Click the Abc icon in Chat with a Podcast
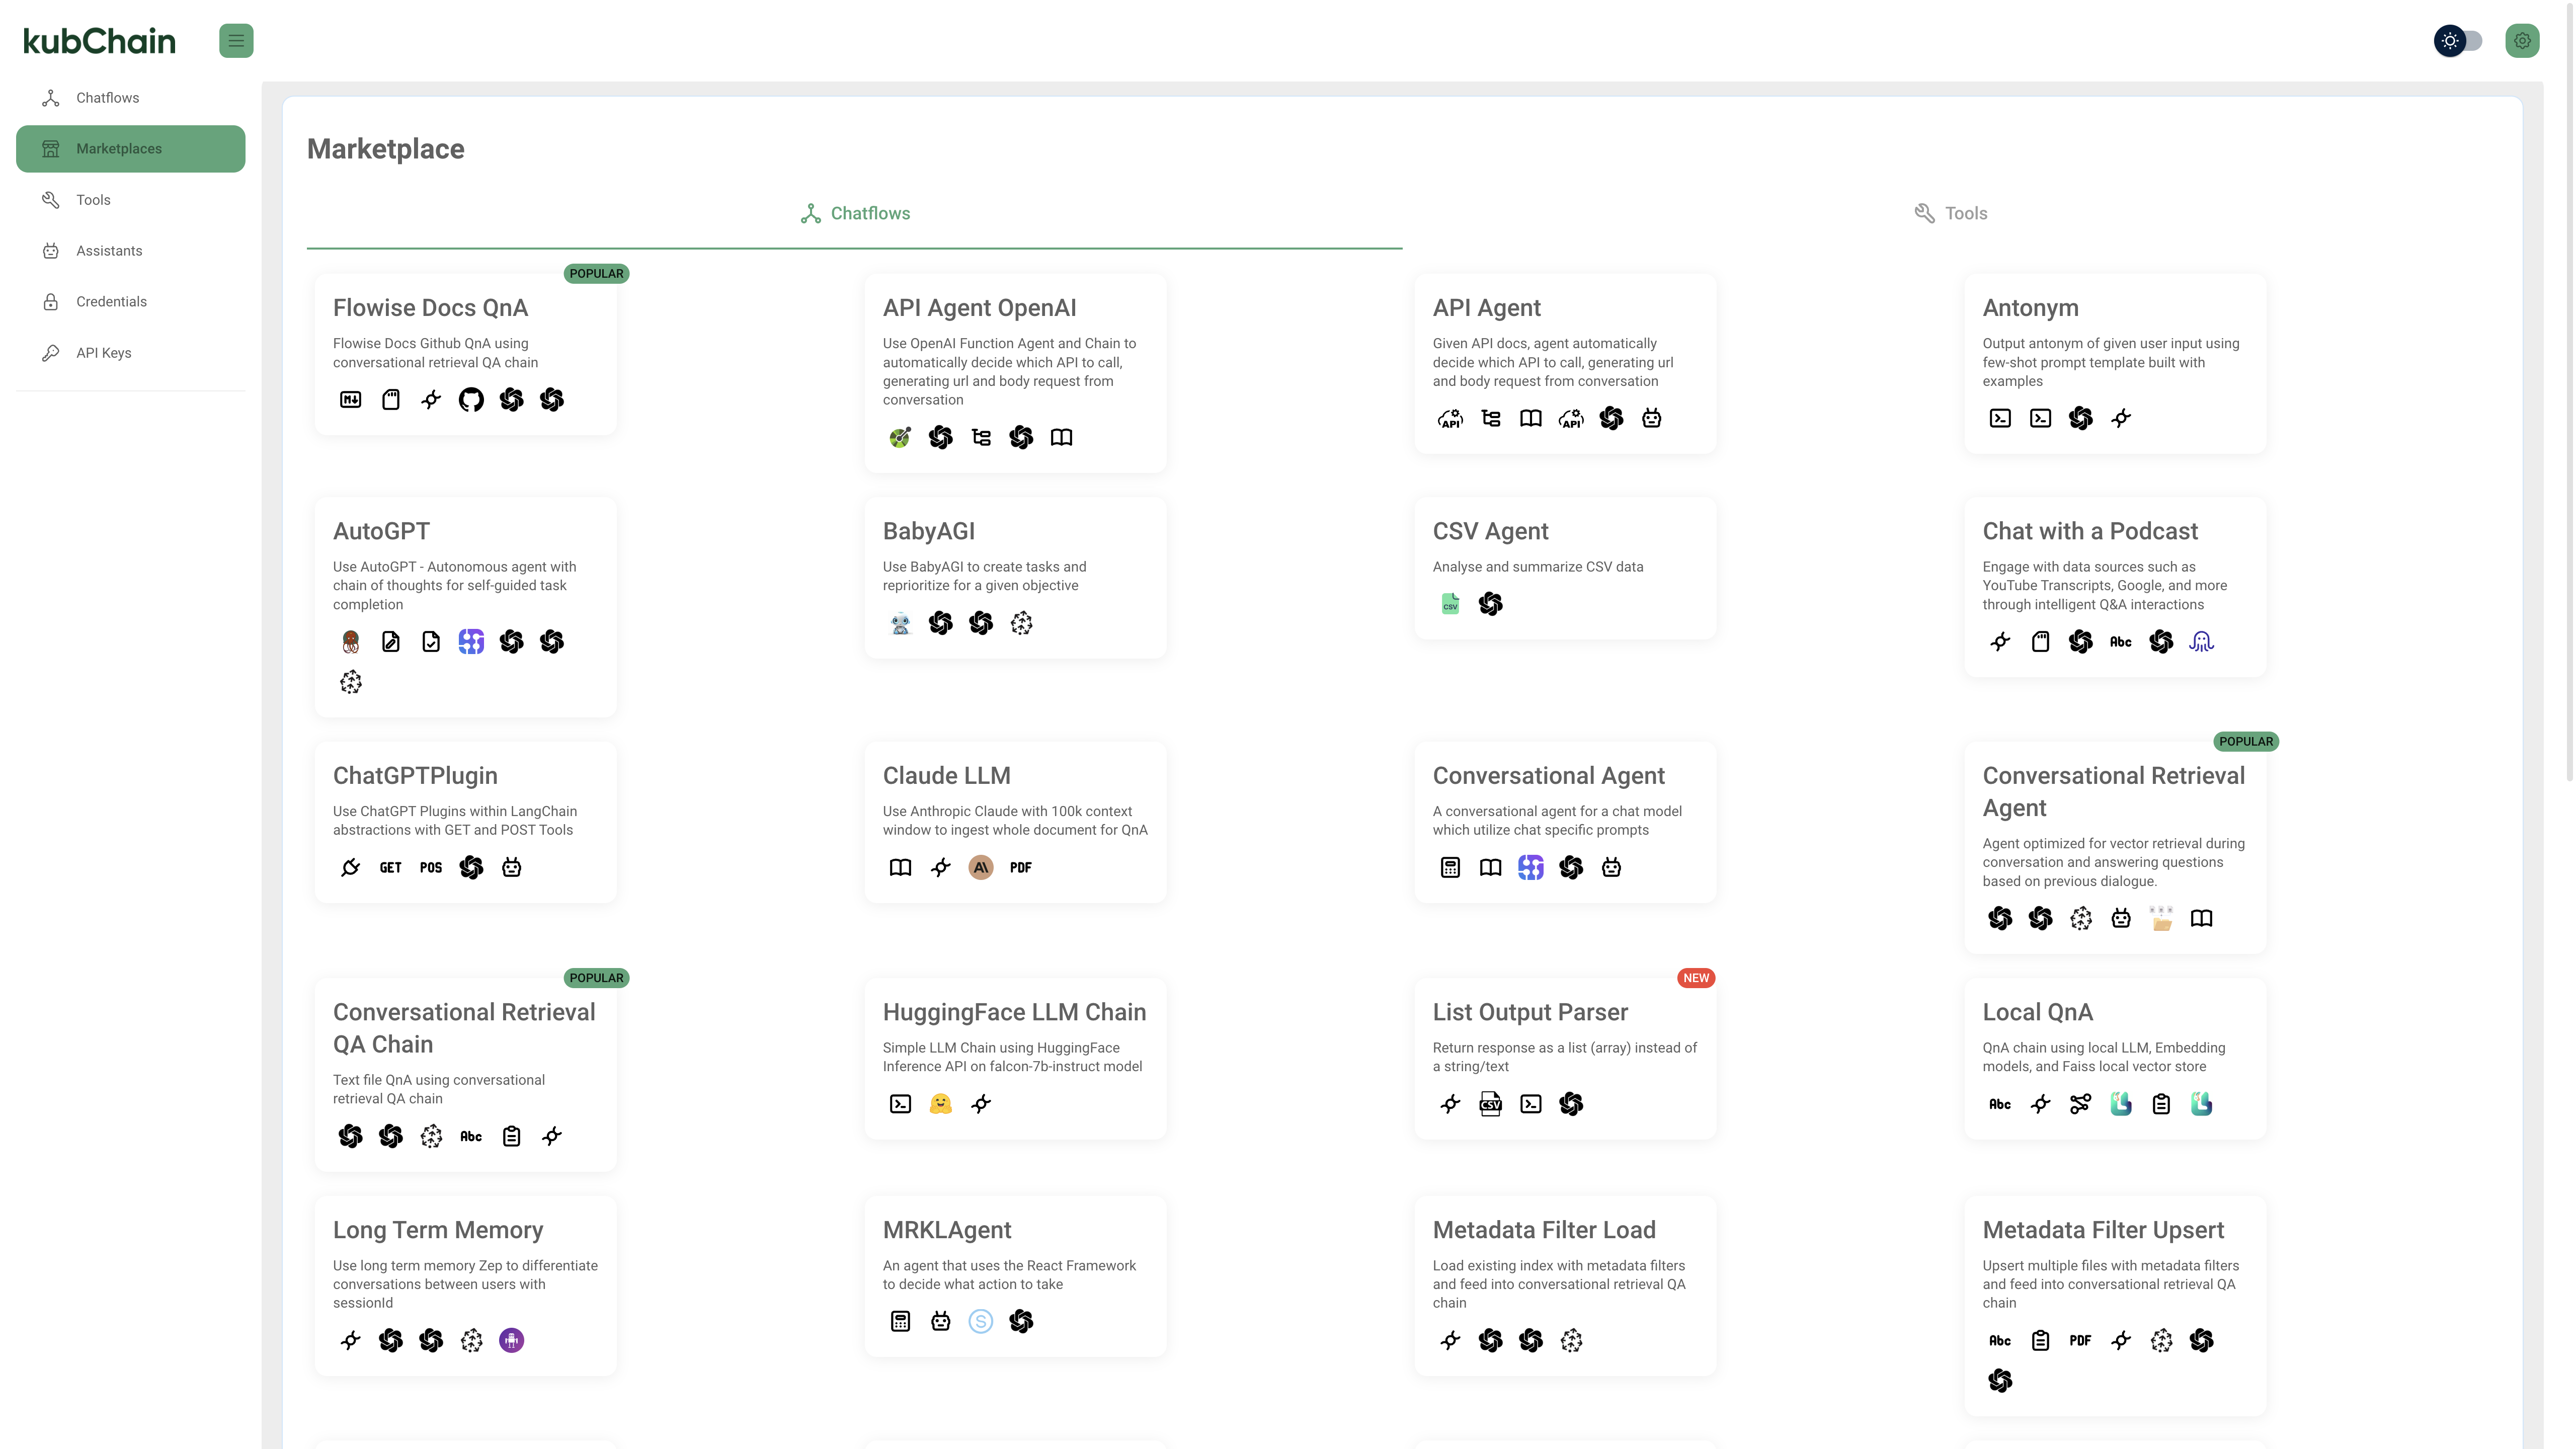This screenshot has width=2576, height=1449. coord(2120,642)
